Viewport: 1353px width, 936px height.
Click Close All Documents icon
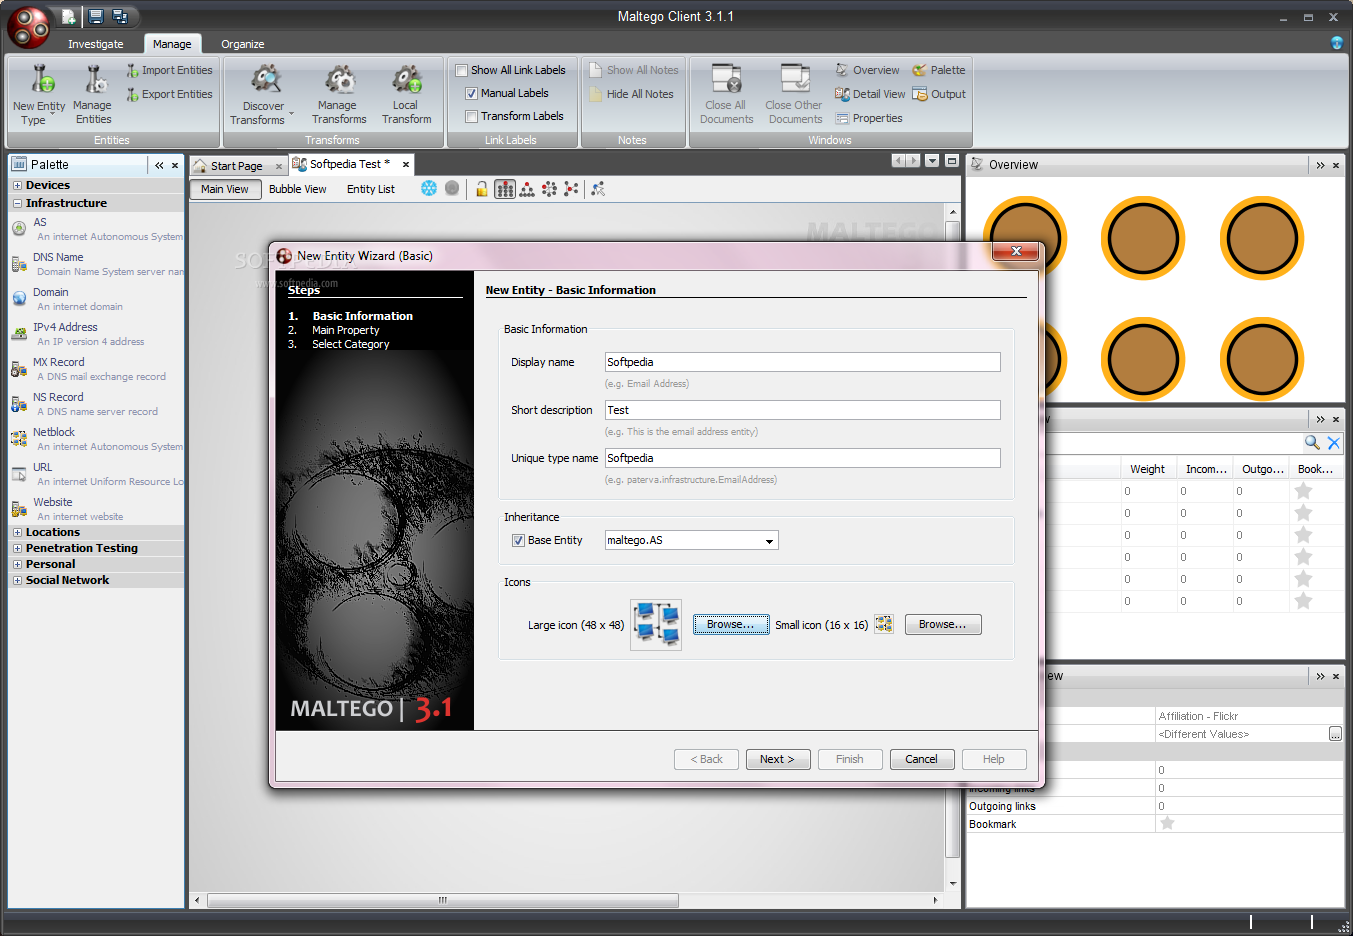click(726, 78)
